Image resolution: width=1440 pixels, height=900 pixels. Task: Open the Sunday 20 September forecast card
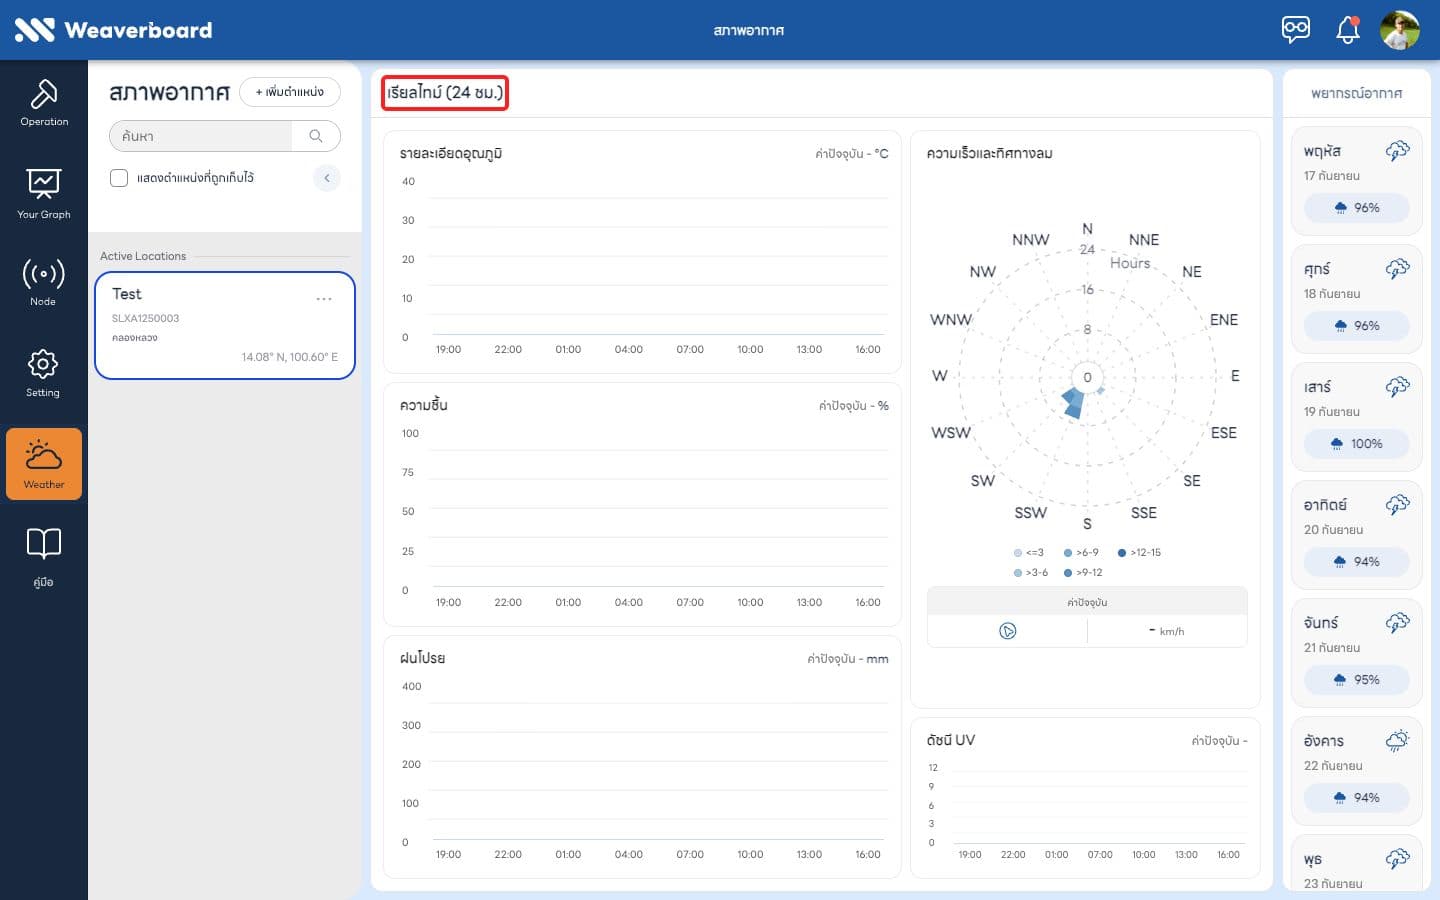(x=1356, y=535)
